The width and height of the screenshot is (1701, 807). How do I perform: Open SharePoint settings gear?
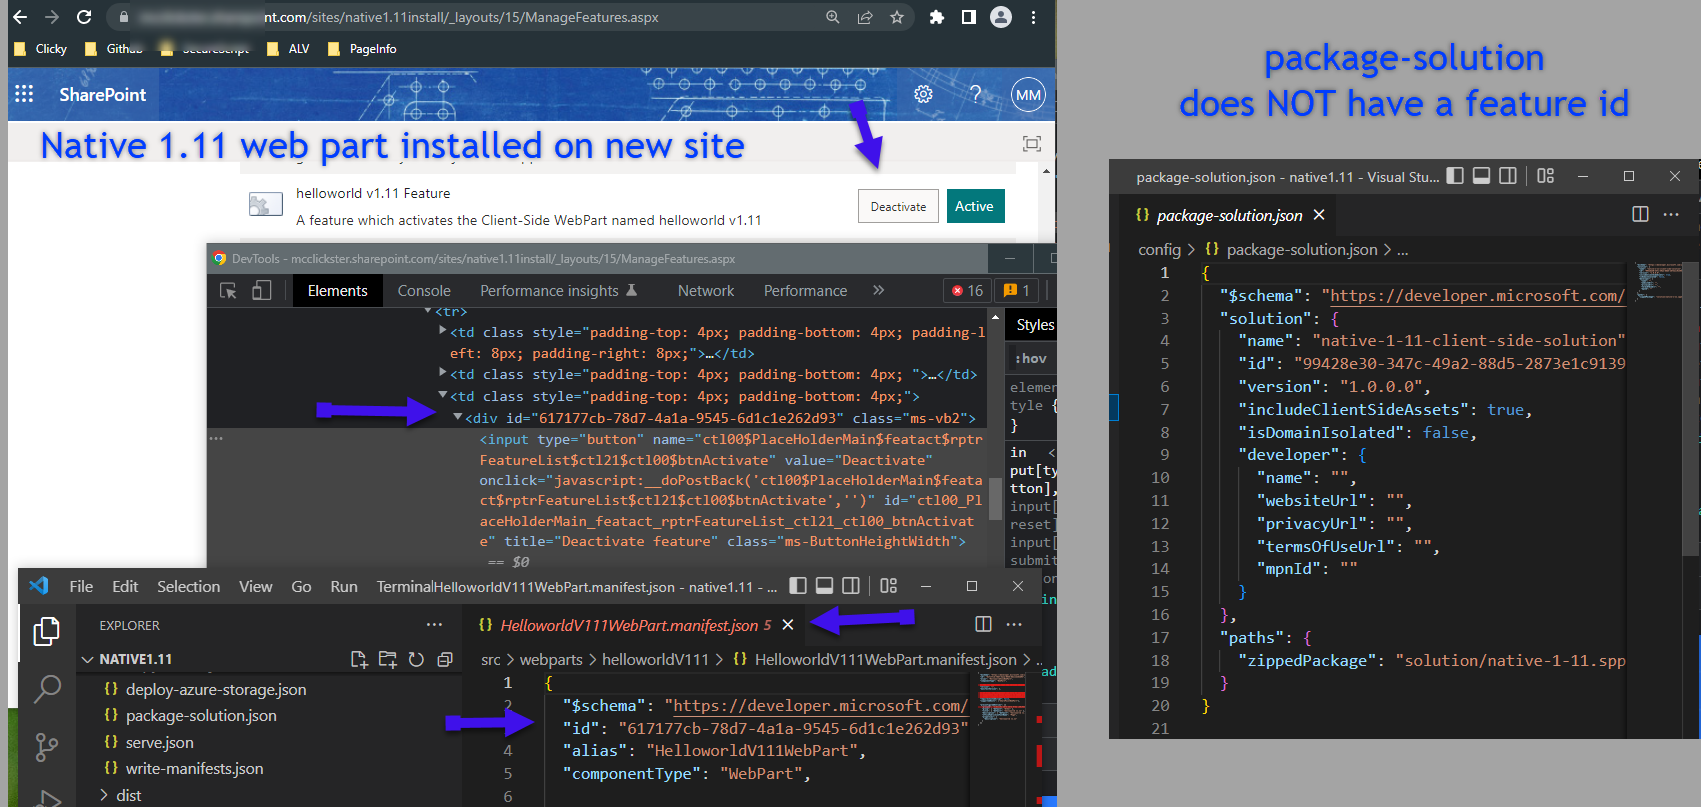pyautogui.click(x=924, y=94)
